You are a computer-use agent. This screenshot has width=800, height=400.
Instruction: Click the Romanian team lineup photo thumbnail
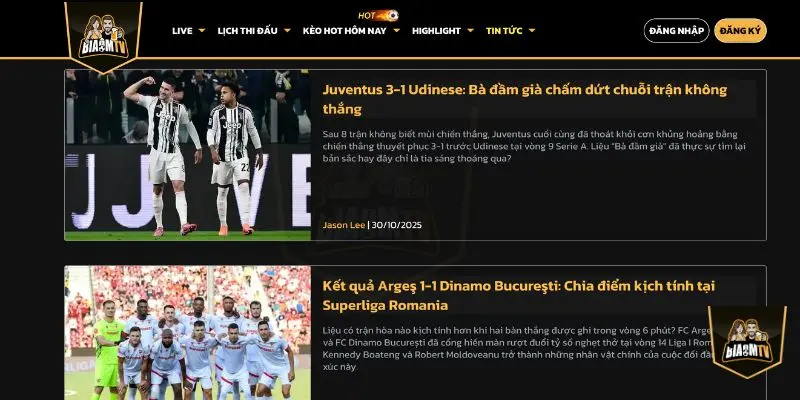(x=188, y=333)
